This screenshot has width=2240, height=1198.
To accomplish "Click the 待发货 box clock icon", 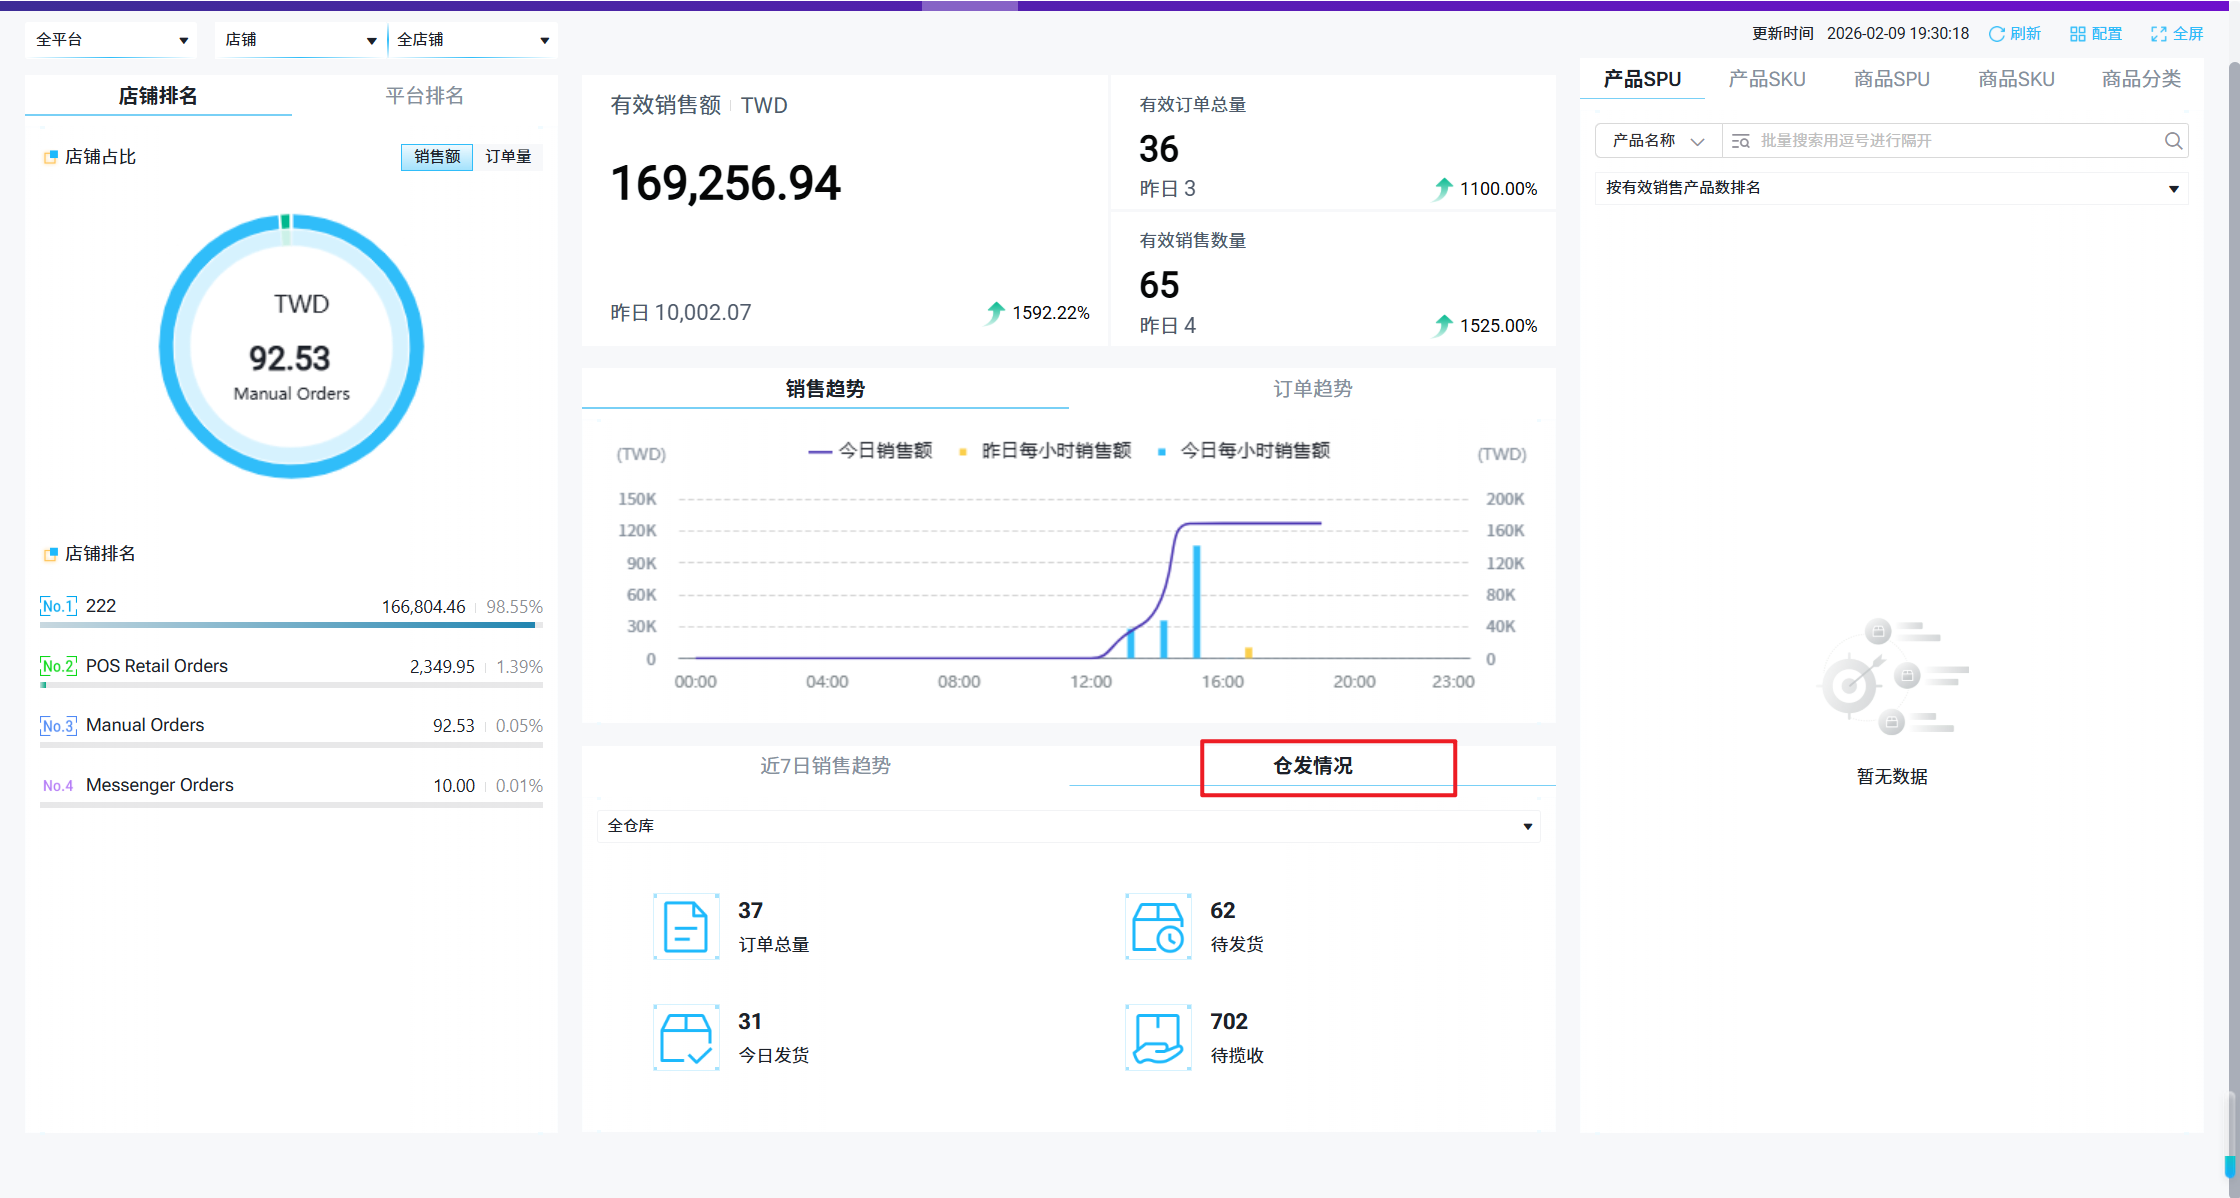I will point(1158,927).
